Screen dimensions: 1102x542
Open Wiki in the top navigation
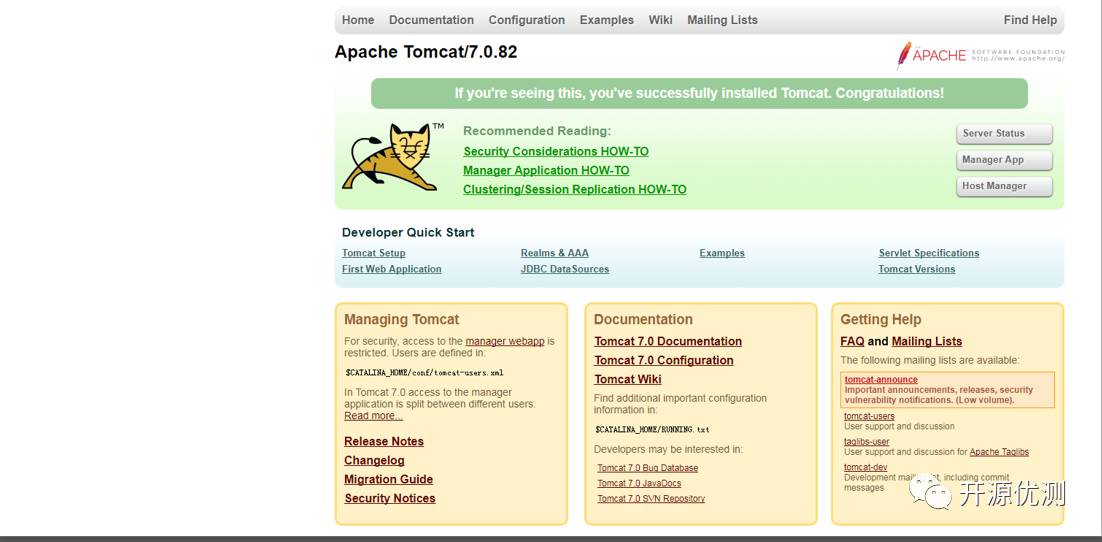click(x=661, y=20)
